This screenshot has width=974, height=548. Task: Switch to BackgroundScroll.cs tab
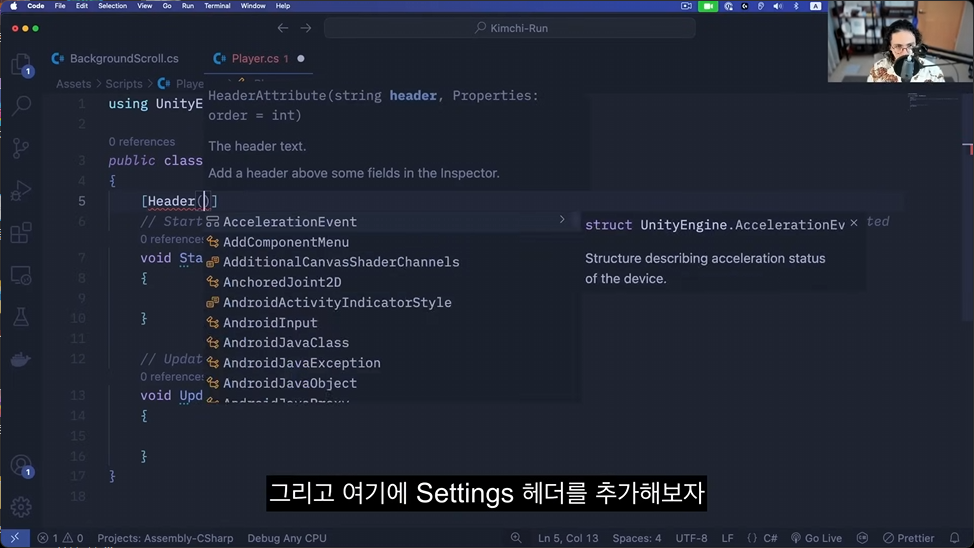pos(124,58)
